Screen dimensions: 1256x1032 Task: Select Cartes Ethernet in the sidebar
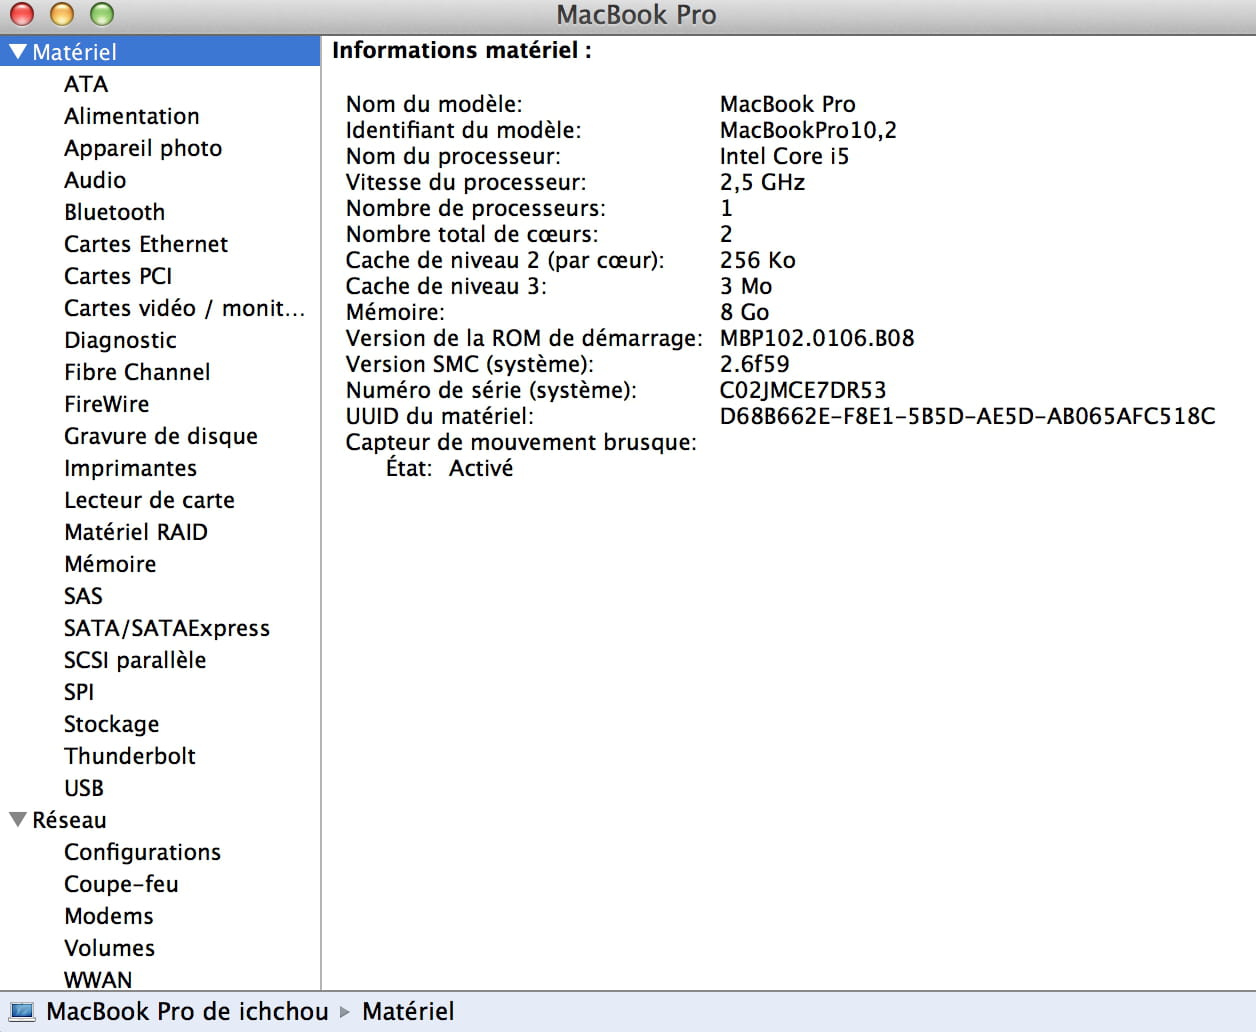(x=146, y=244)
